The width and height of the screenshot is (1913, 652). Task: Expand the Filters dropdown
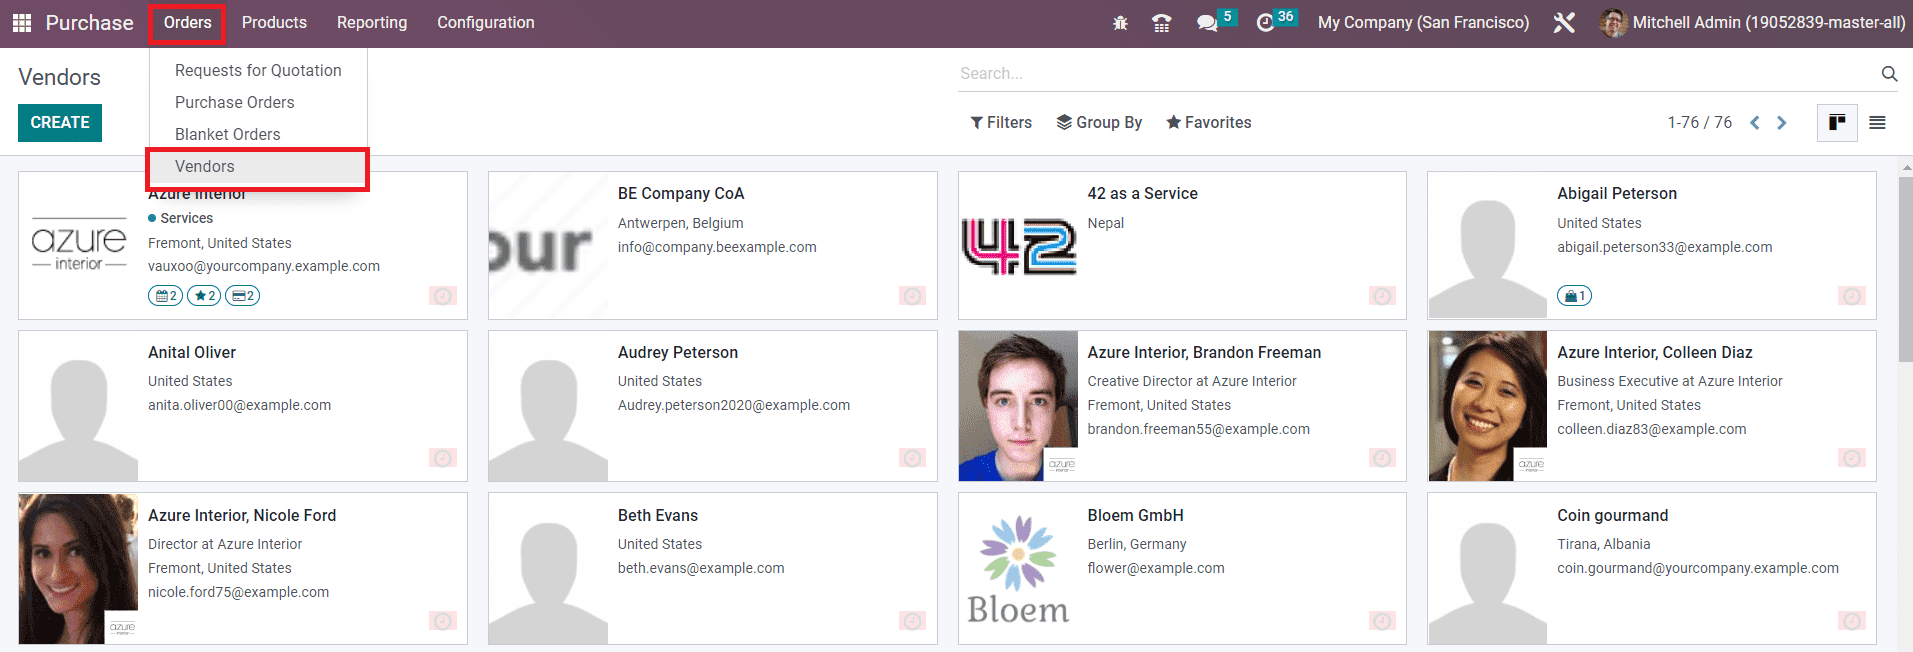click(1001, 122)
